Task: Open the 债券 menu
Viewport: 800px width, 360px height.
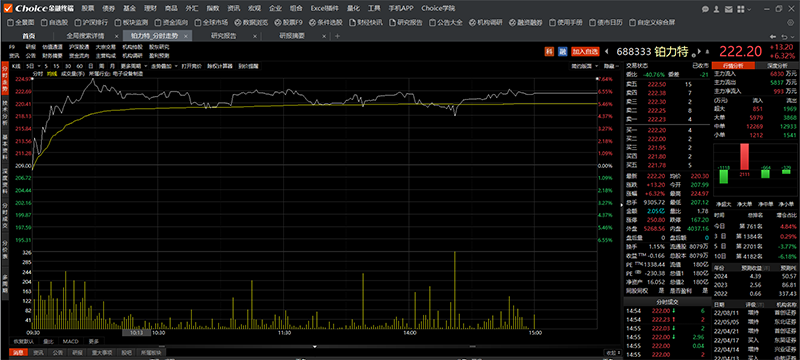Action: pyautogui.click(x=109, y=9)
